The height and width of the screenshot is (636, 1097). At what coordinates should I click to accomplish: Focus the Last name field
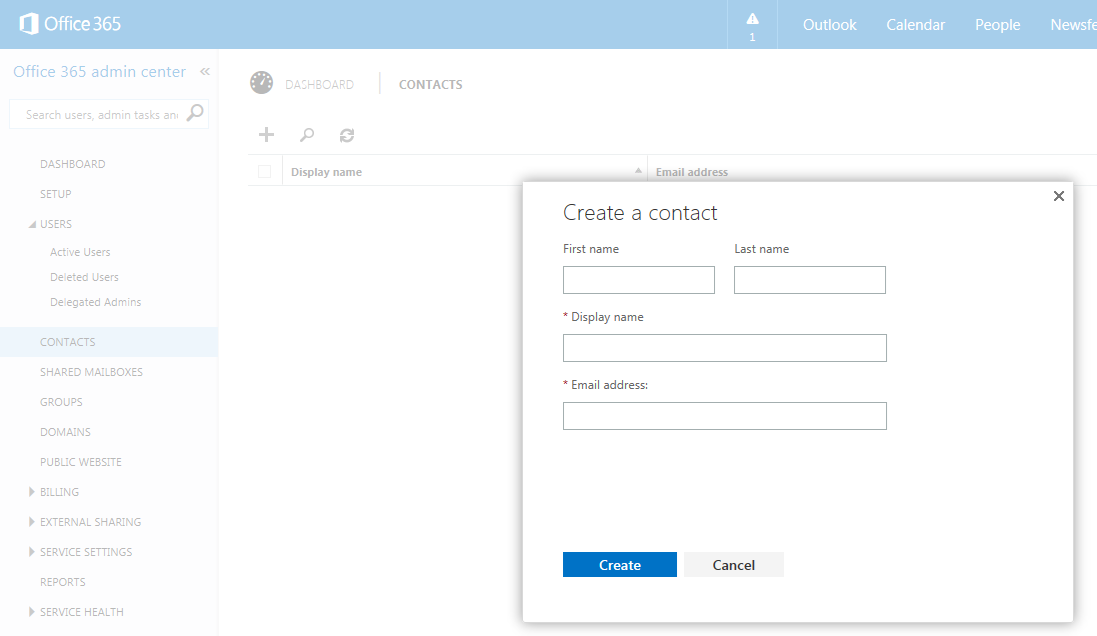point(809,280)
